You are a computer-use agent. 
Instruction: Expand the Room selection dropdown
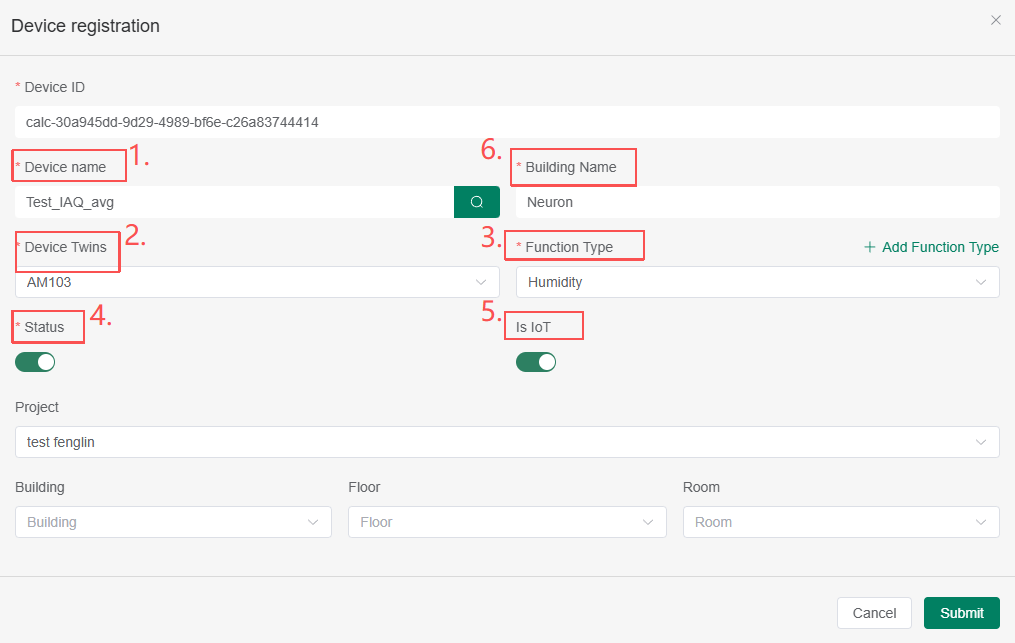click(x=840, y=522)
